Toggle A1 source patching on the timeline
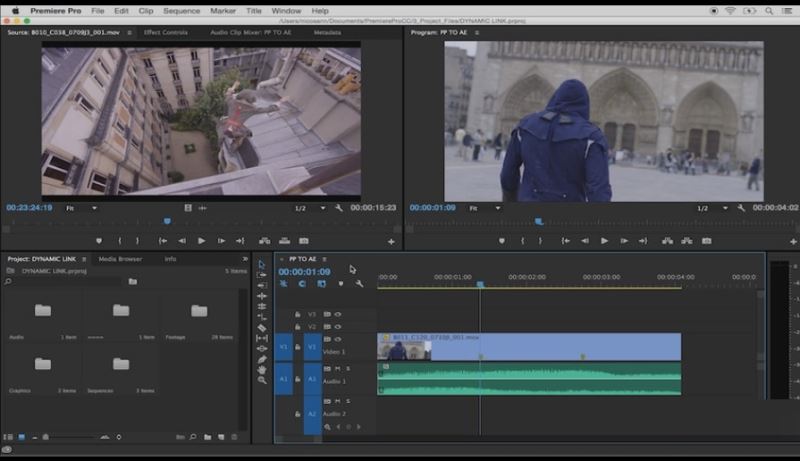This screenshot has height=461, width=800. [284, 379]
